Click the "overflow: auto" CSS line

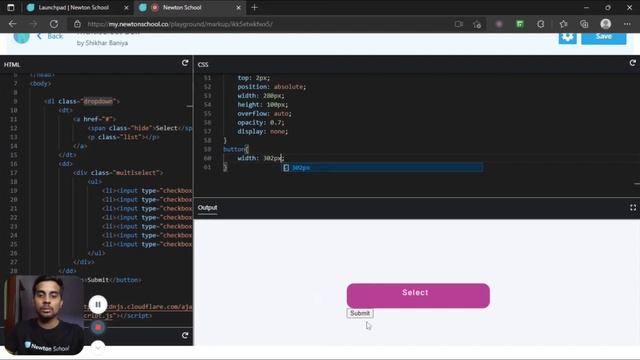[x=264, y=113]
